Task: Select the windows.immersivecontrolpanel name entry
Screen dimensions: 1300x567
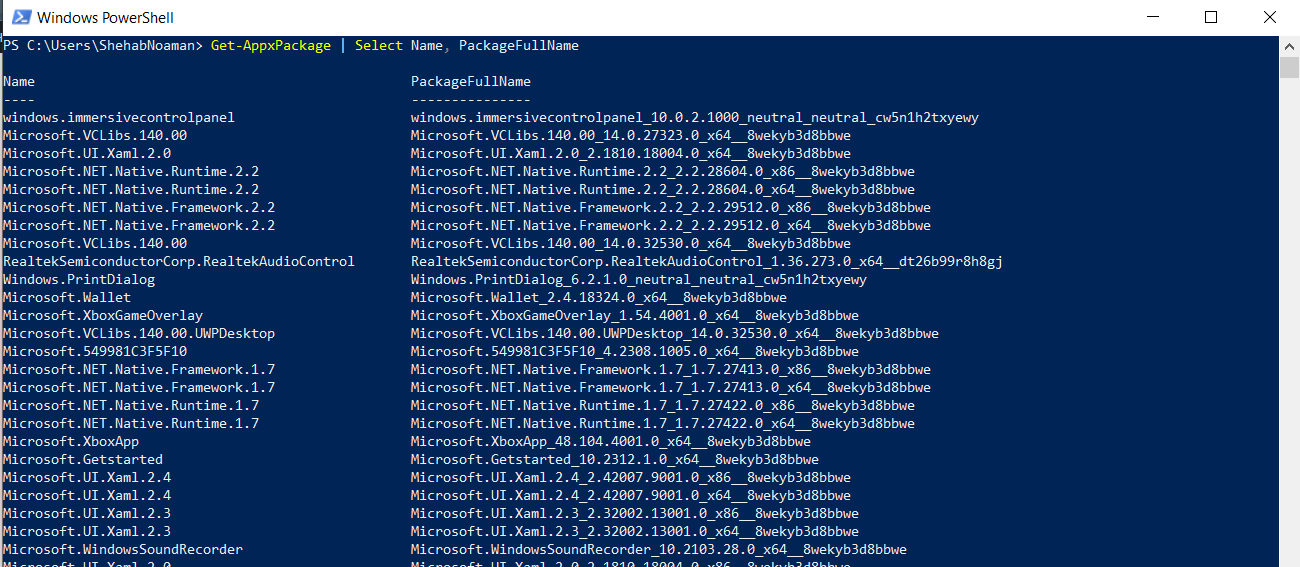Action: (x=119, y=118)
